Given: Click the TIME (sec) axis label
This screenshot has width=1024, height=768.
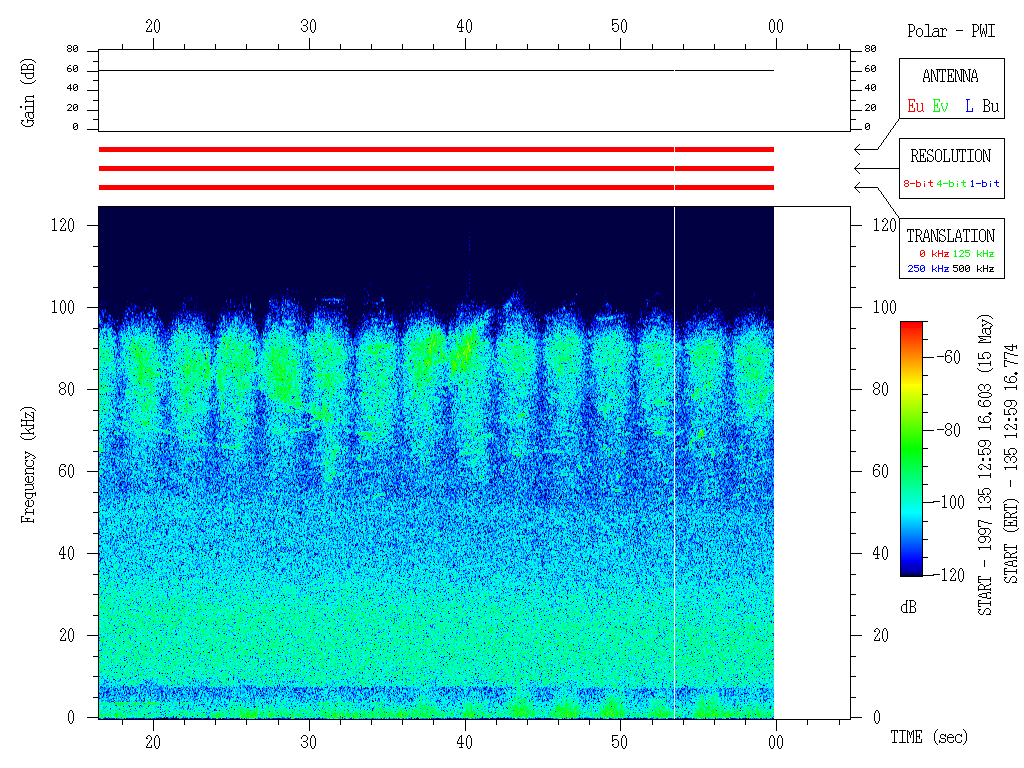Looking at the screenshot, I should pyautogui.click(x=929, y=738).
